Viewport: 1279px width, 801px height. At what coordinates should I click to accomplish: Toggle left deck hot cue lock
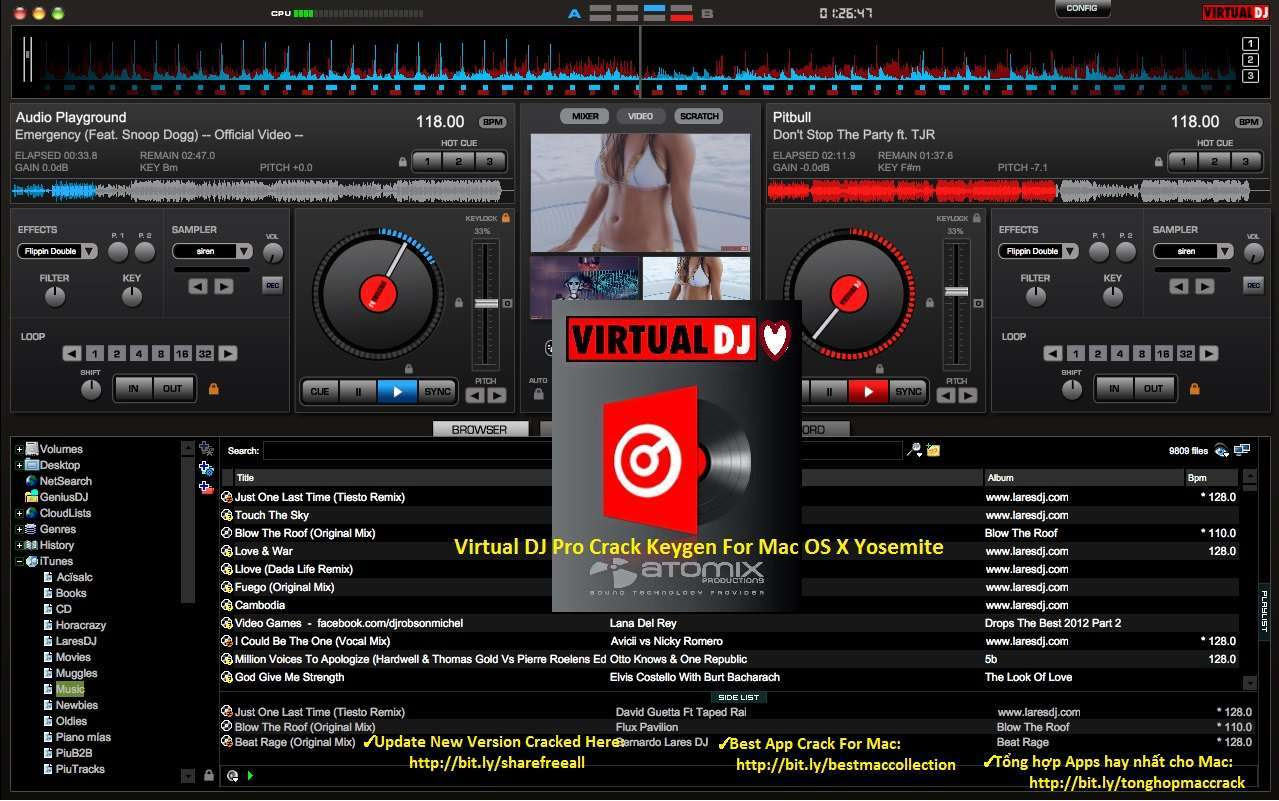pos(403,161)
